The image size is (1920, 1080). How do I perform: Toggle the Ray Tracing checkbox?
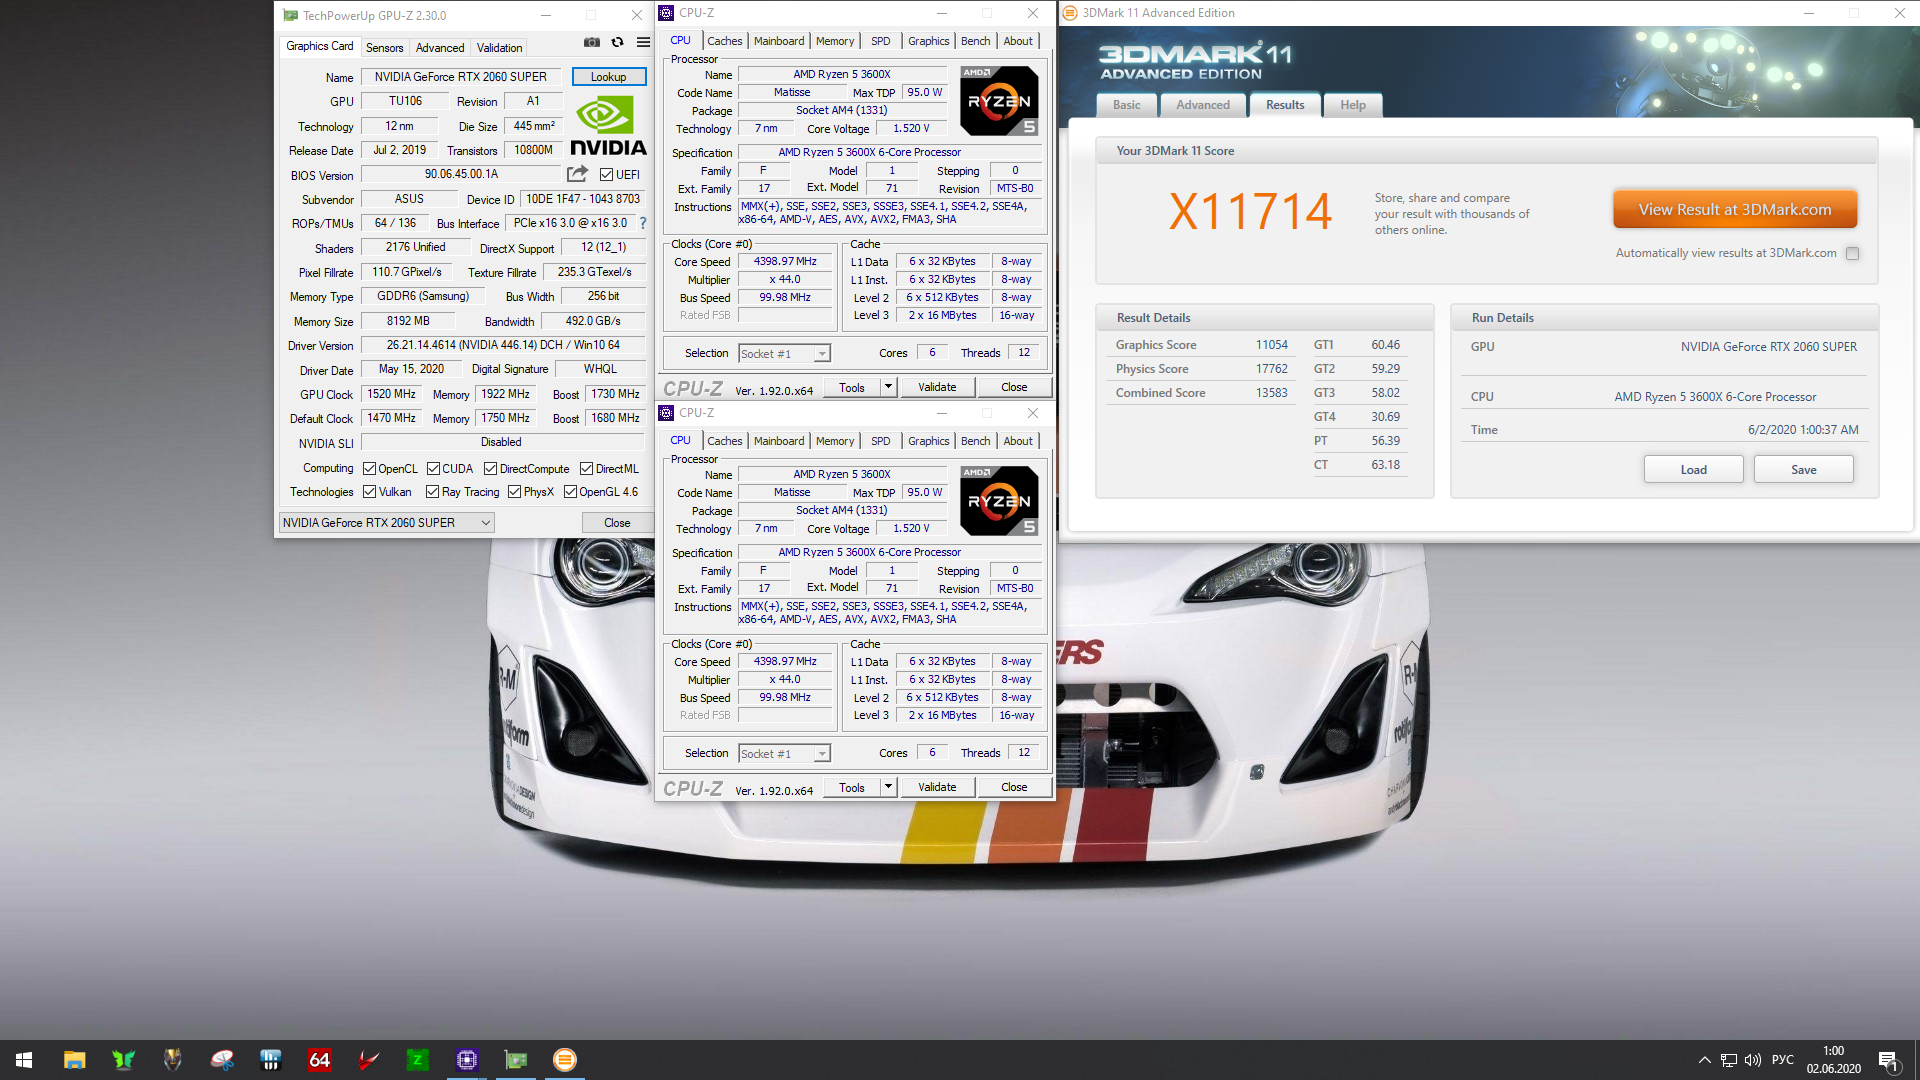(x=432, y=492)
